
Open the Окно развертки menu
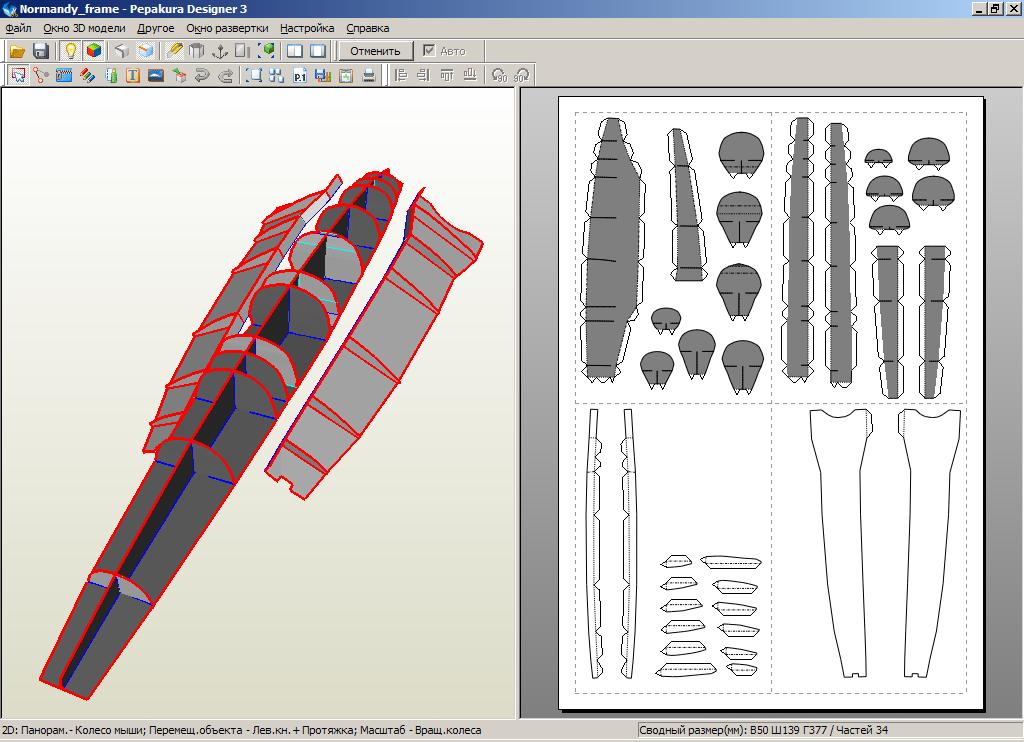(227, 28)
